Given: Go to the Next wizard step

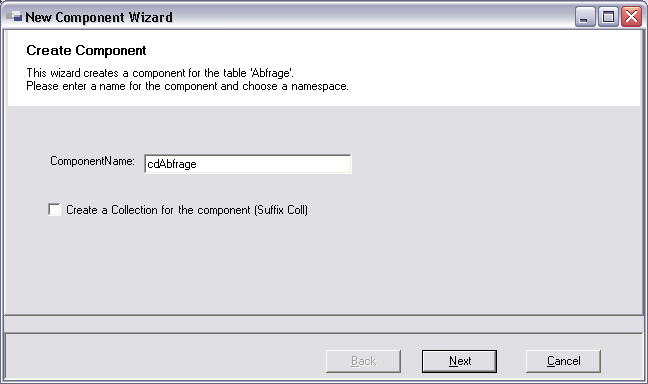Looking at the screenshot, I should [459, 361].
